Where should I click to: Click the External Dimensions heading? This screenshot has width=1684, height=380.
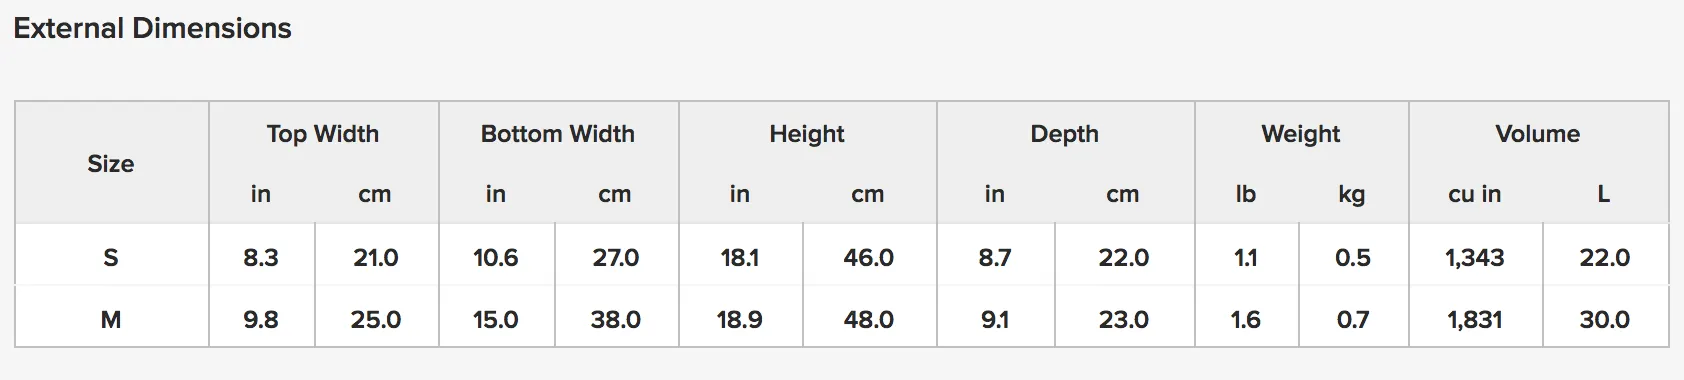(153, 28)
